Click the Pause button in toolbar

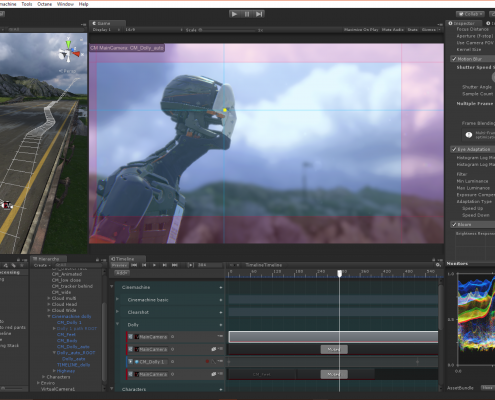(247, 14)
